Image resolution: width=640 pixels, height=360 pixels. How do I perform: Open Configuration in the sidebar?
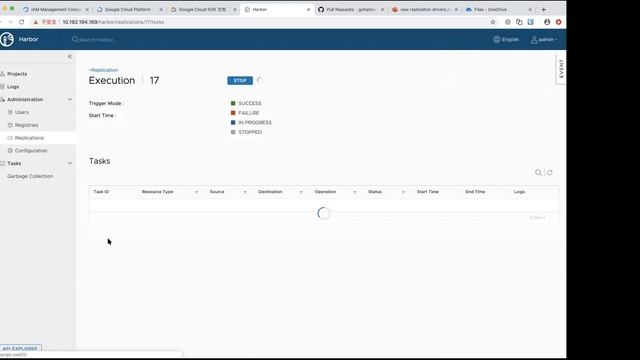point(31,151)
